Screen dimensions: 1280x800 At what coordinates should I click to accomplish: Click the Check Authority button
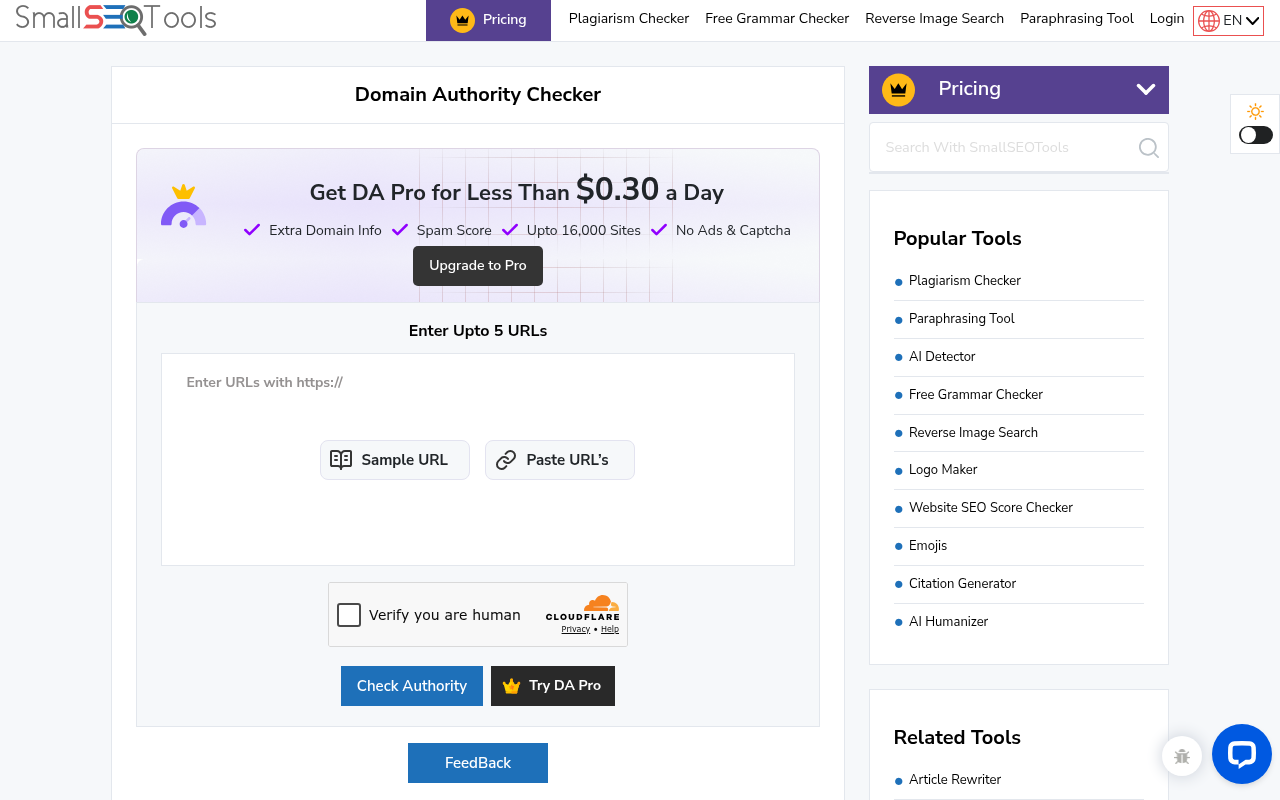[x=412, y=686]
